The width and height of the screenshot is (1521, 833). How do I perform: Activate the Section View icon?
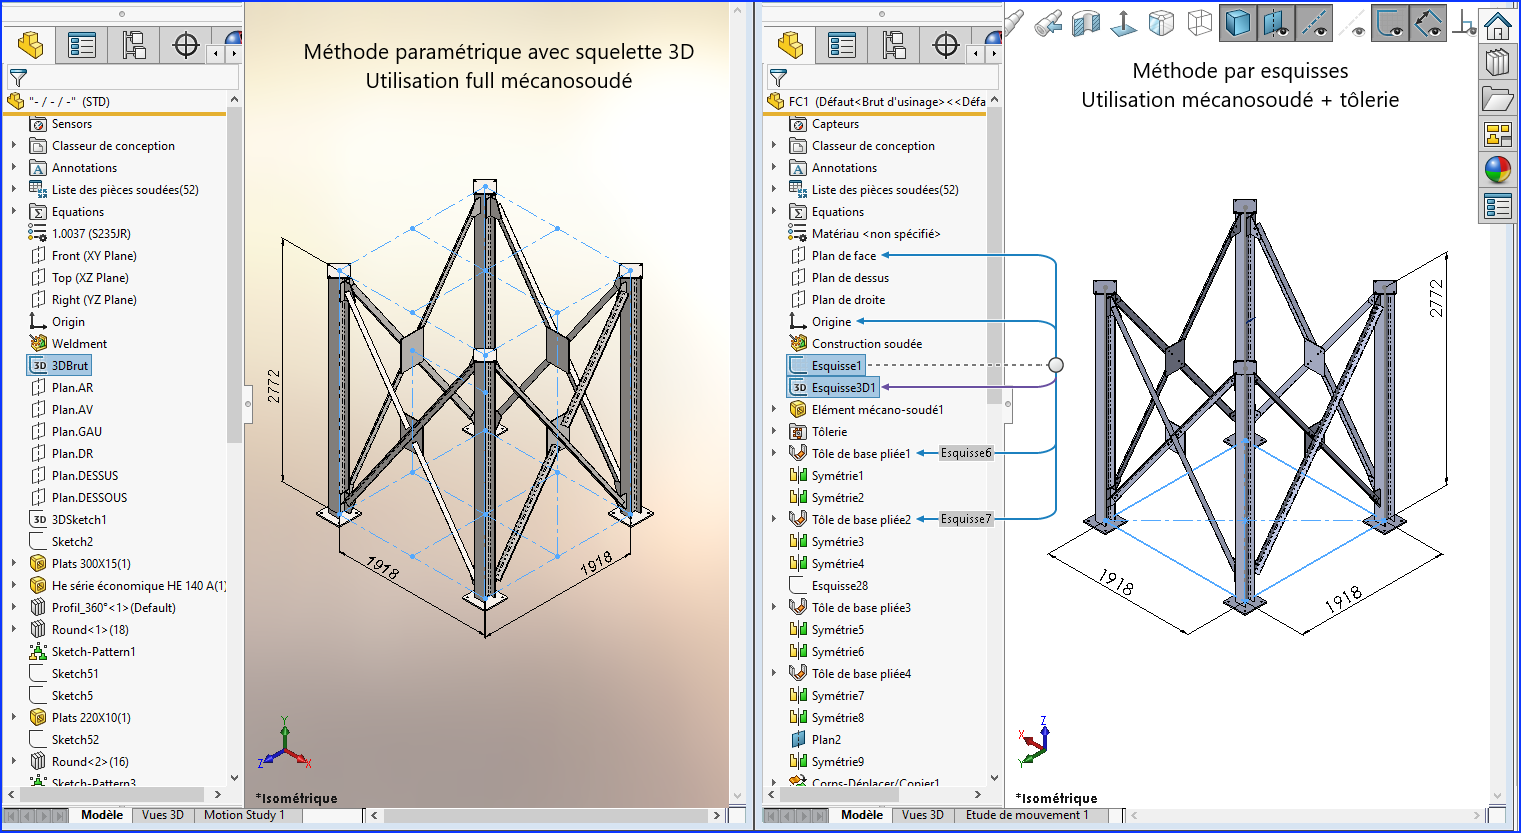point(1086,23)
